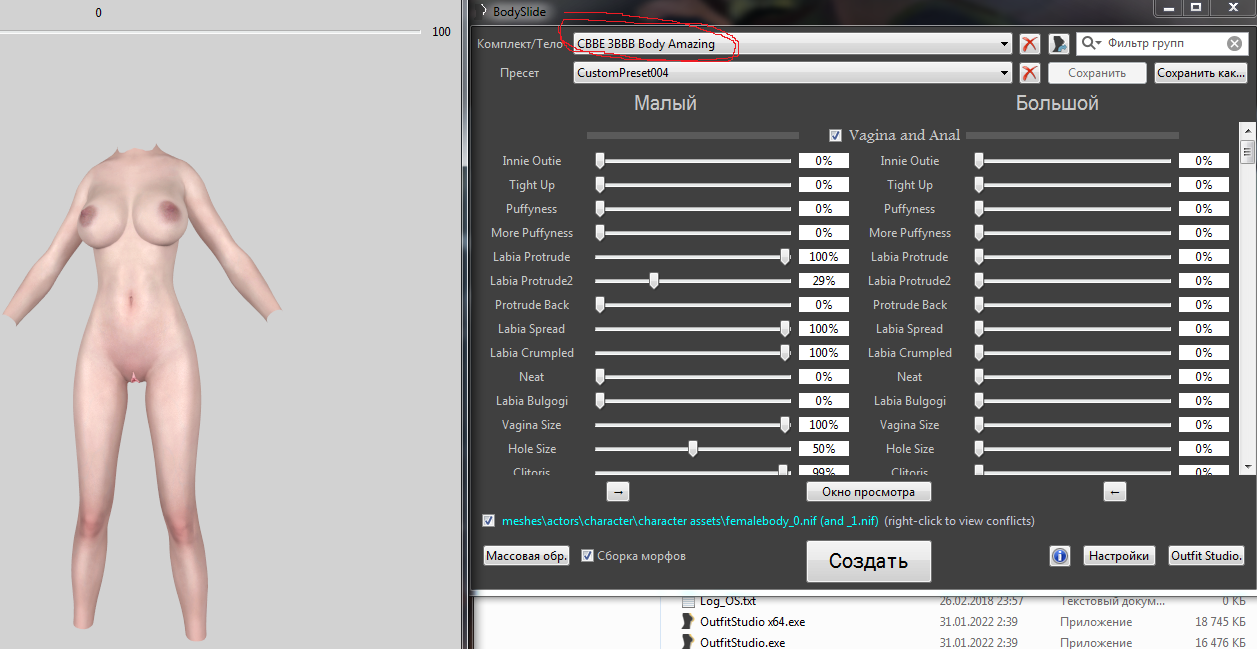Click the body outfit icon with blue arrow
Viewport: 1257px width, 649px height.
pyautogui.click(x=1058, y=44)
